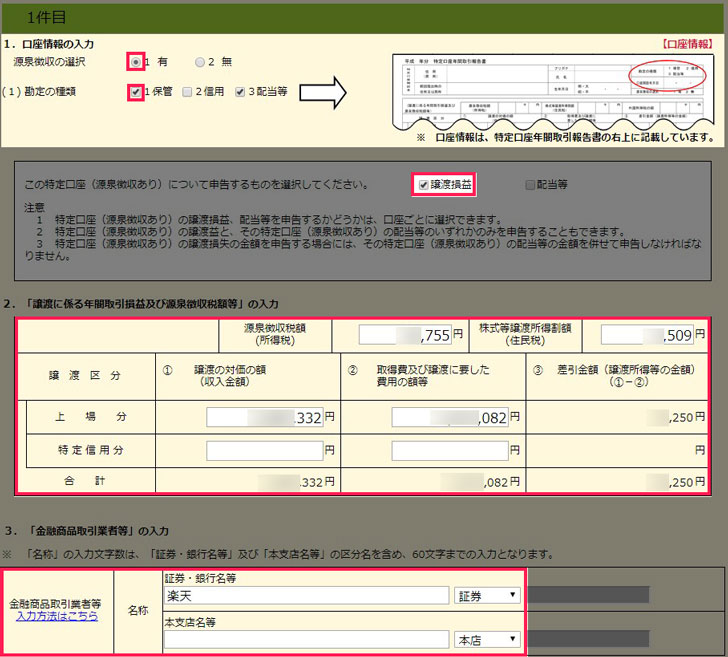Click 上場分 transfer income amount field

pyautogui.click(x=264, y=415)
